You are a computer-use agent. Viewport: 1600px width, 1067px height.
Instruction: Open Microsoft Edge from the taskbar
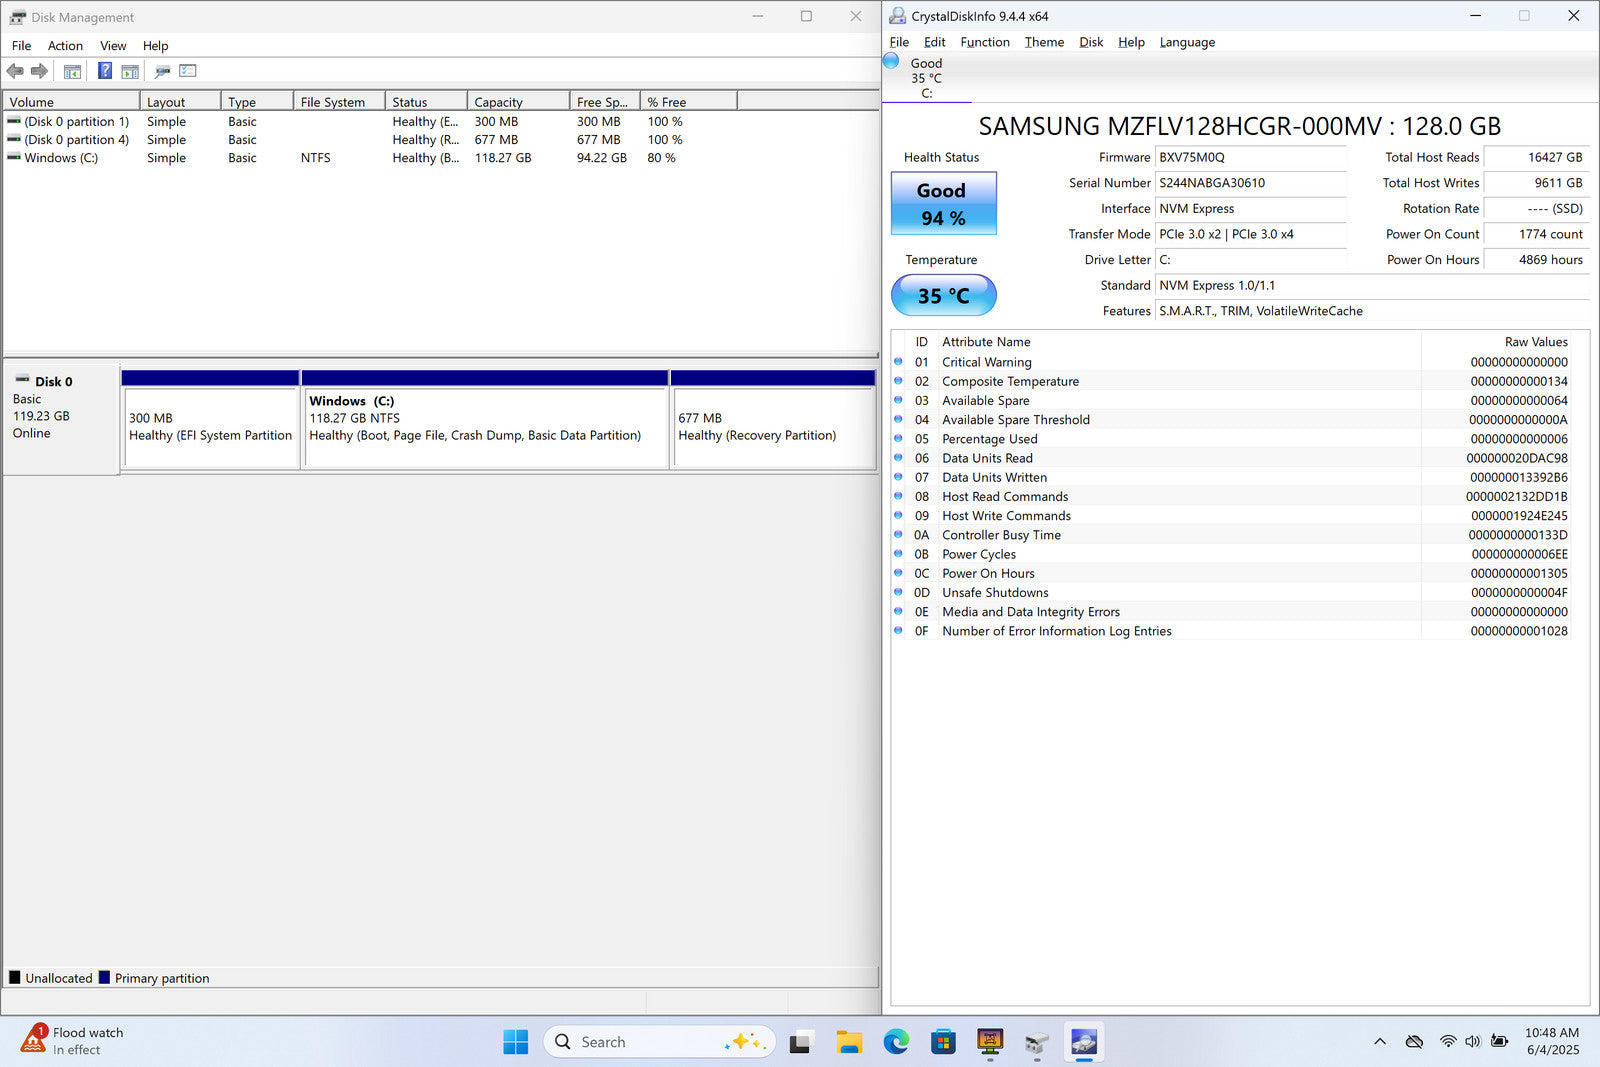[x=896, y=1042]
